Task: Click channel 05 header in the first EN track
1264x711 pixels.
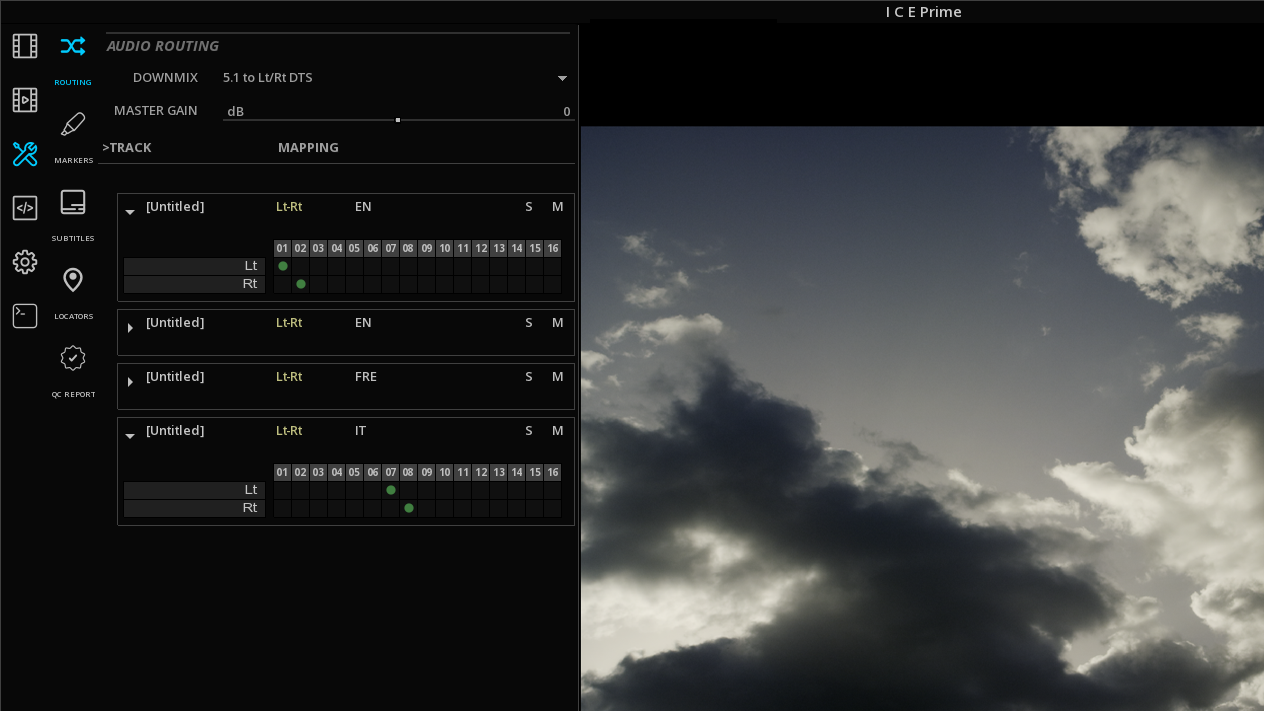Action: click(x=355, y=248)
